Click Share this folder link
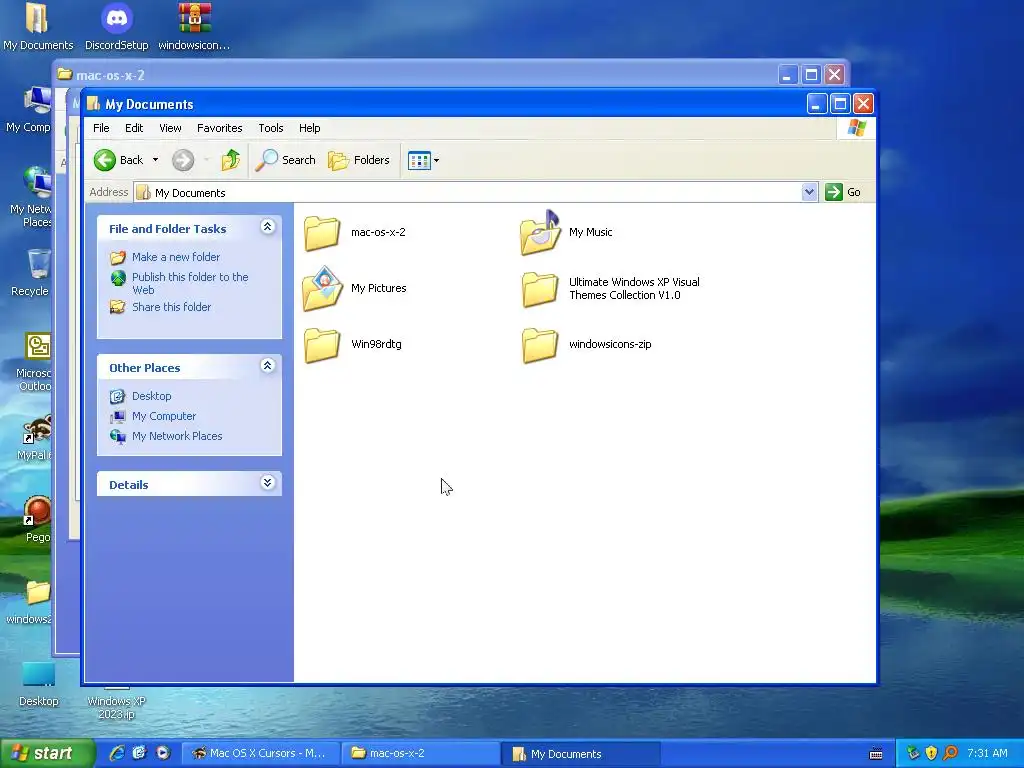Image resolution: width=1024 pixels, height=768 pixels. click(x=171, y=307)
